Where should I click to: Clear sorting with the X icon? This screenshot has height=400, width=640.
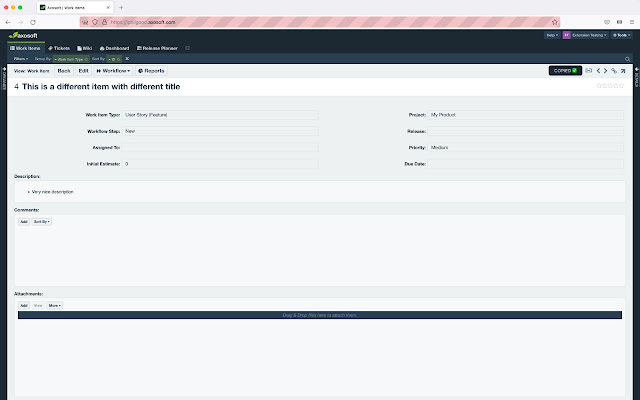tap(127, 59)
